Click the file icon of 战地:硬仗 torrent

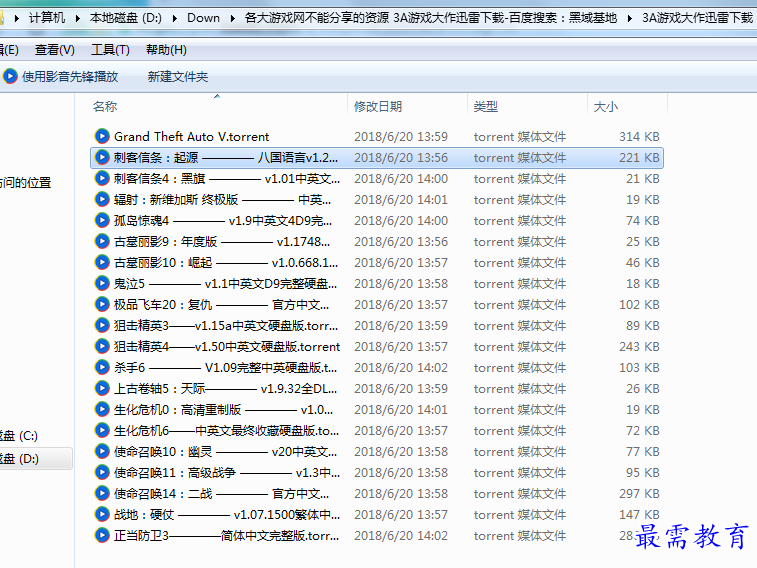click(102, 514)
